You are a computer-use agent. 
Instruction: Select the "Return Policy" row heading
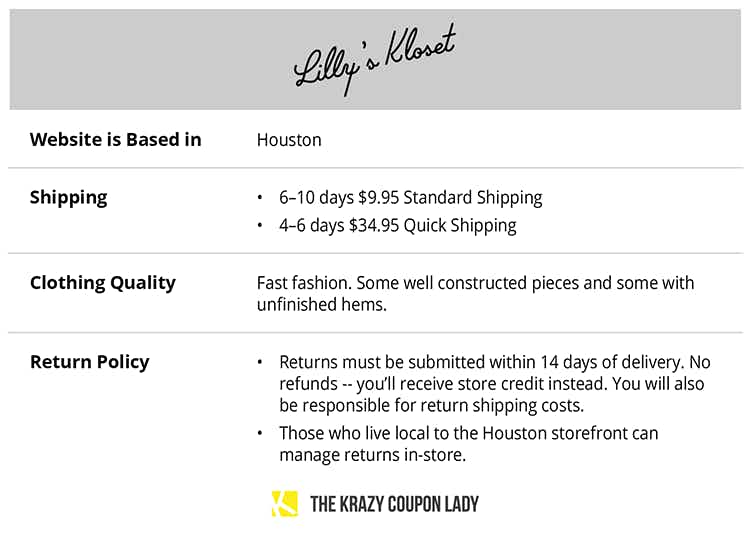point(89,362)
